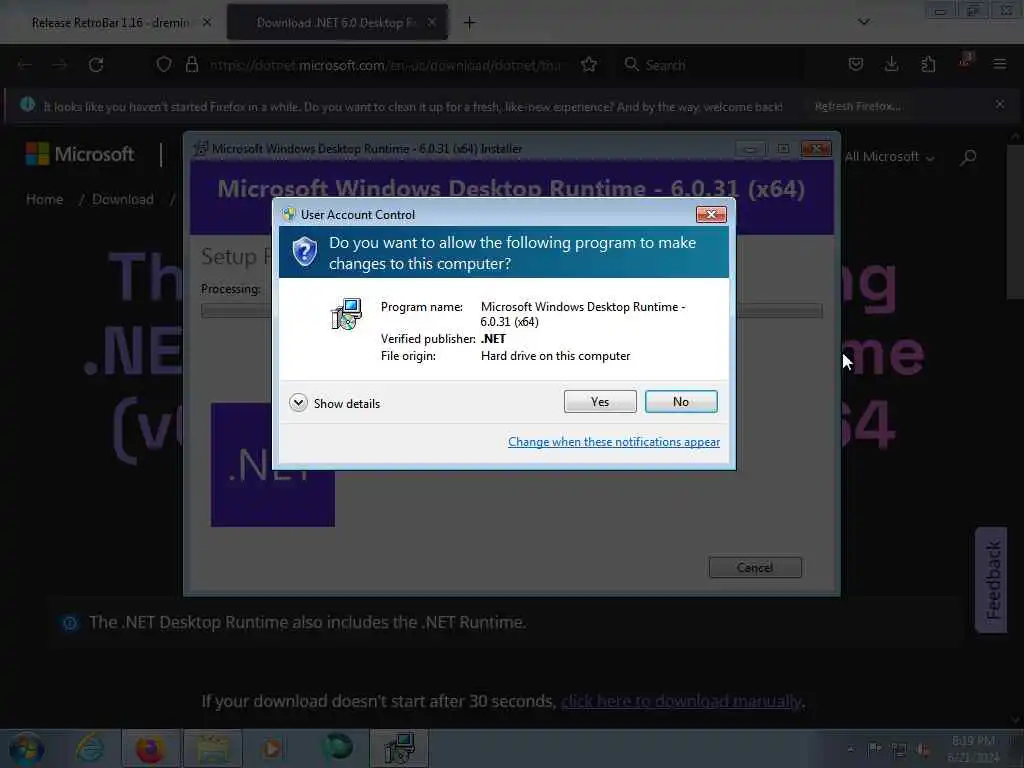The image size is (1024, 768).
Task: Open Windows Explorer folder from taskbar
Action: (212, 748)
